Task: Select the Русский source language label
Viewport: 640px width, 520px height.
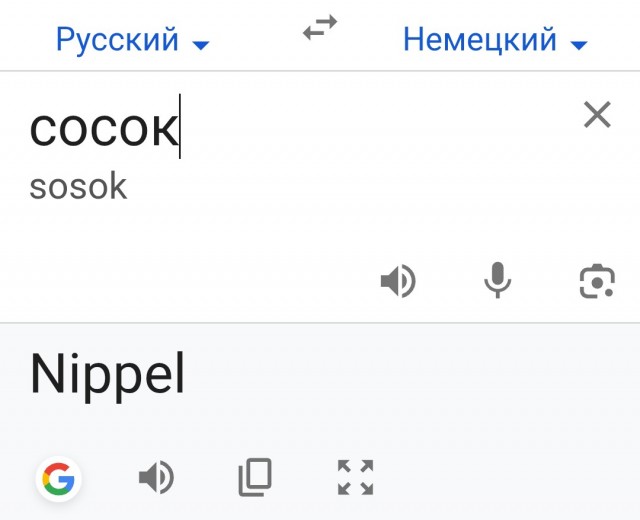Action: (117, 40)
